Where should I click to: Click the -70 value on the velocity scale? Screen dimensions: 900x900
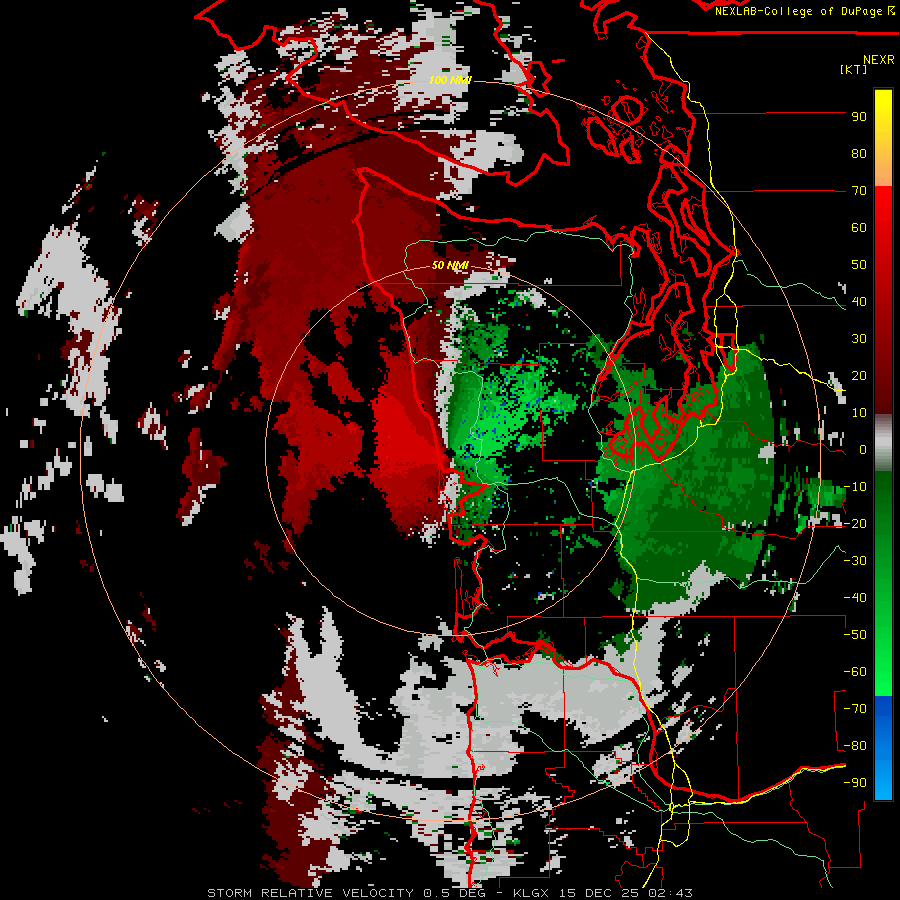pyautogui.click(x=855, y=709)
